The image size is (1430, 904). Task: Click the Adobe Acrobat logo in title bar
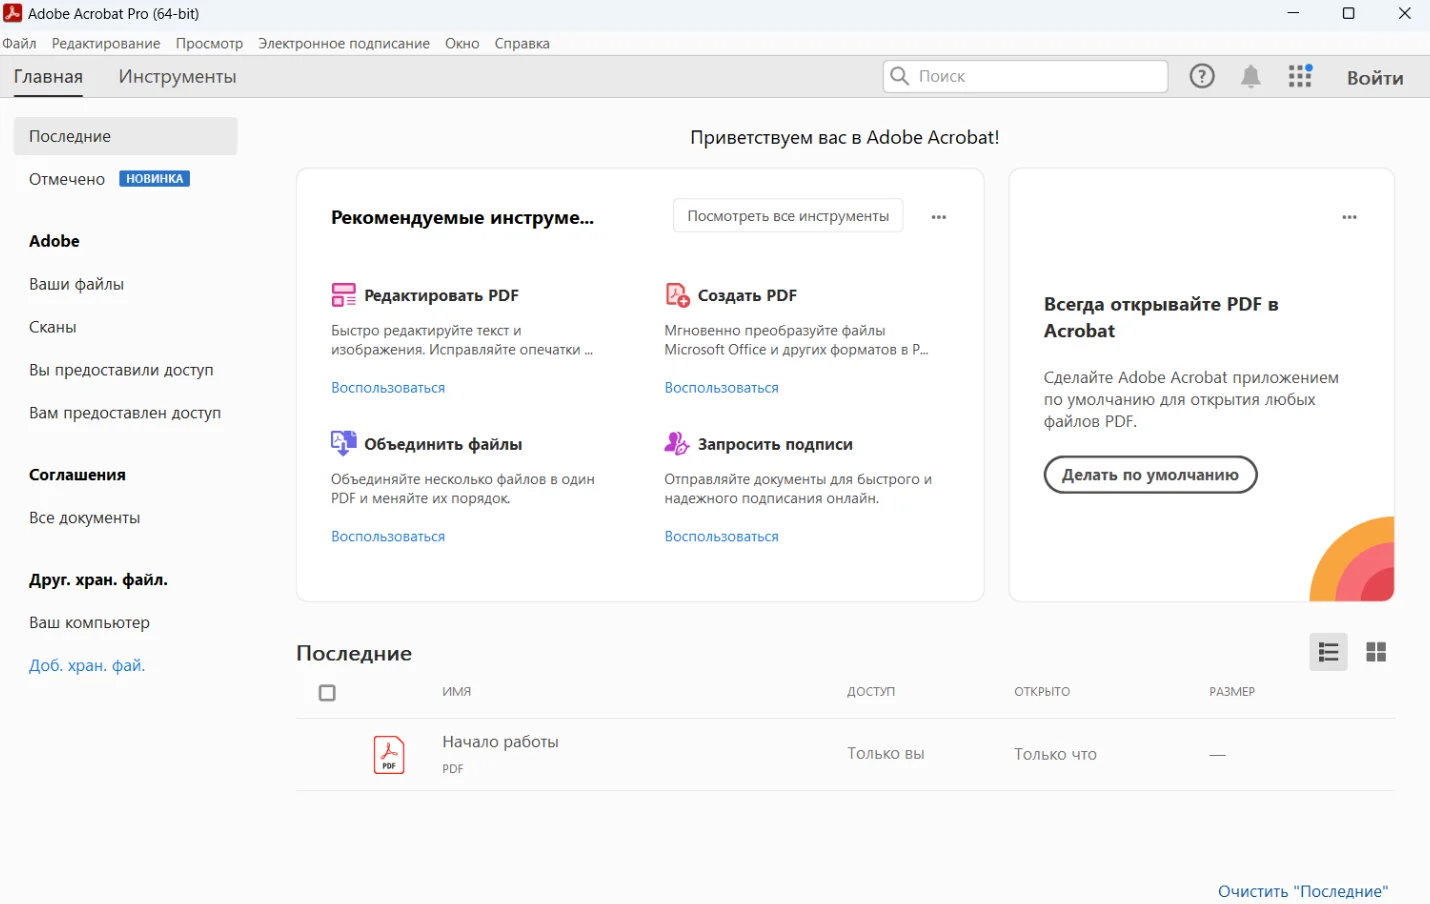click(13, 13)
